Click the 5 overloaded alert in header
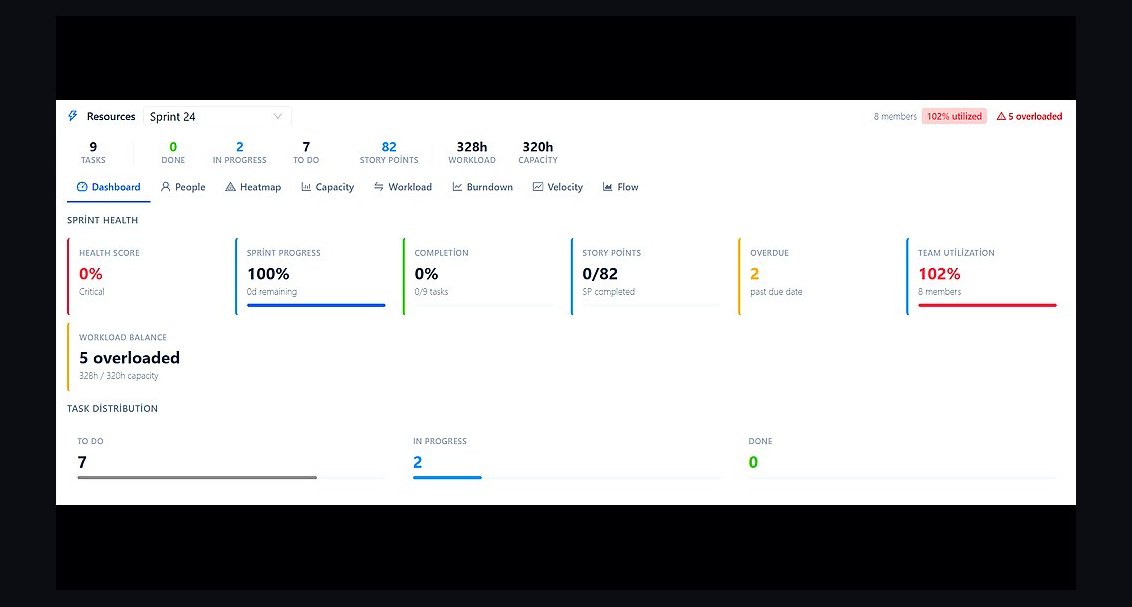The height and width of the screenshot is (607, 1132). click(x=1029, y=116)
